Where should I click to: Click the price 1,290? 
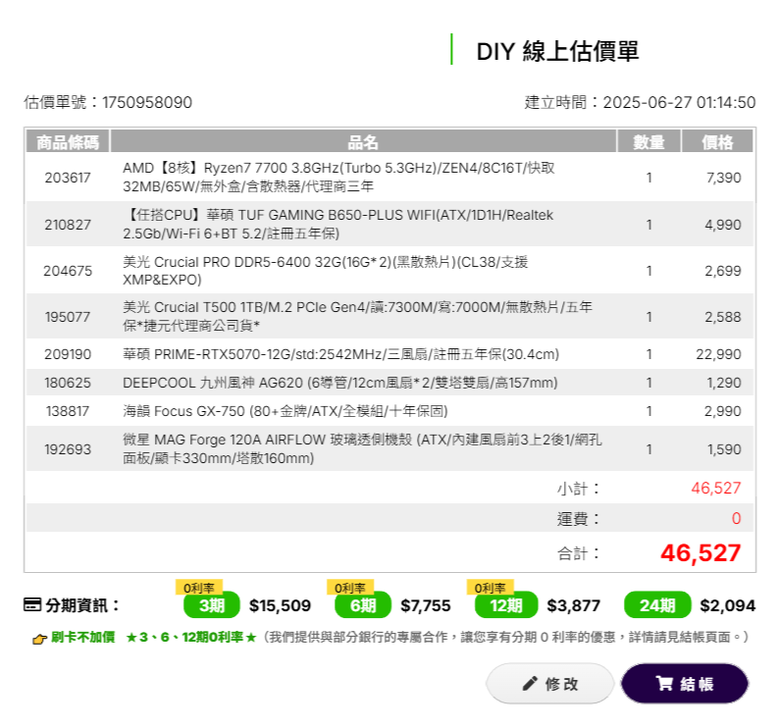coord(724,383)
